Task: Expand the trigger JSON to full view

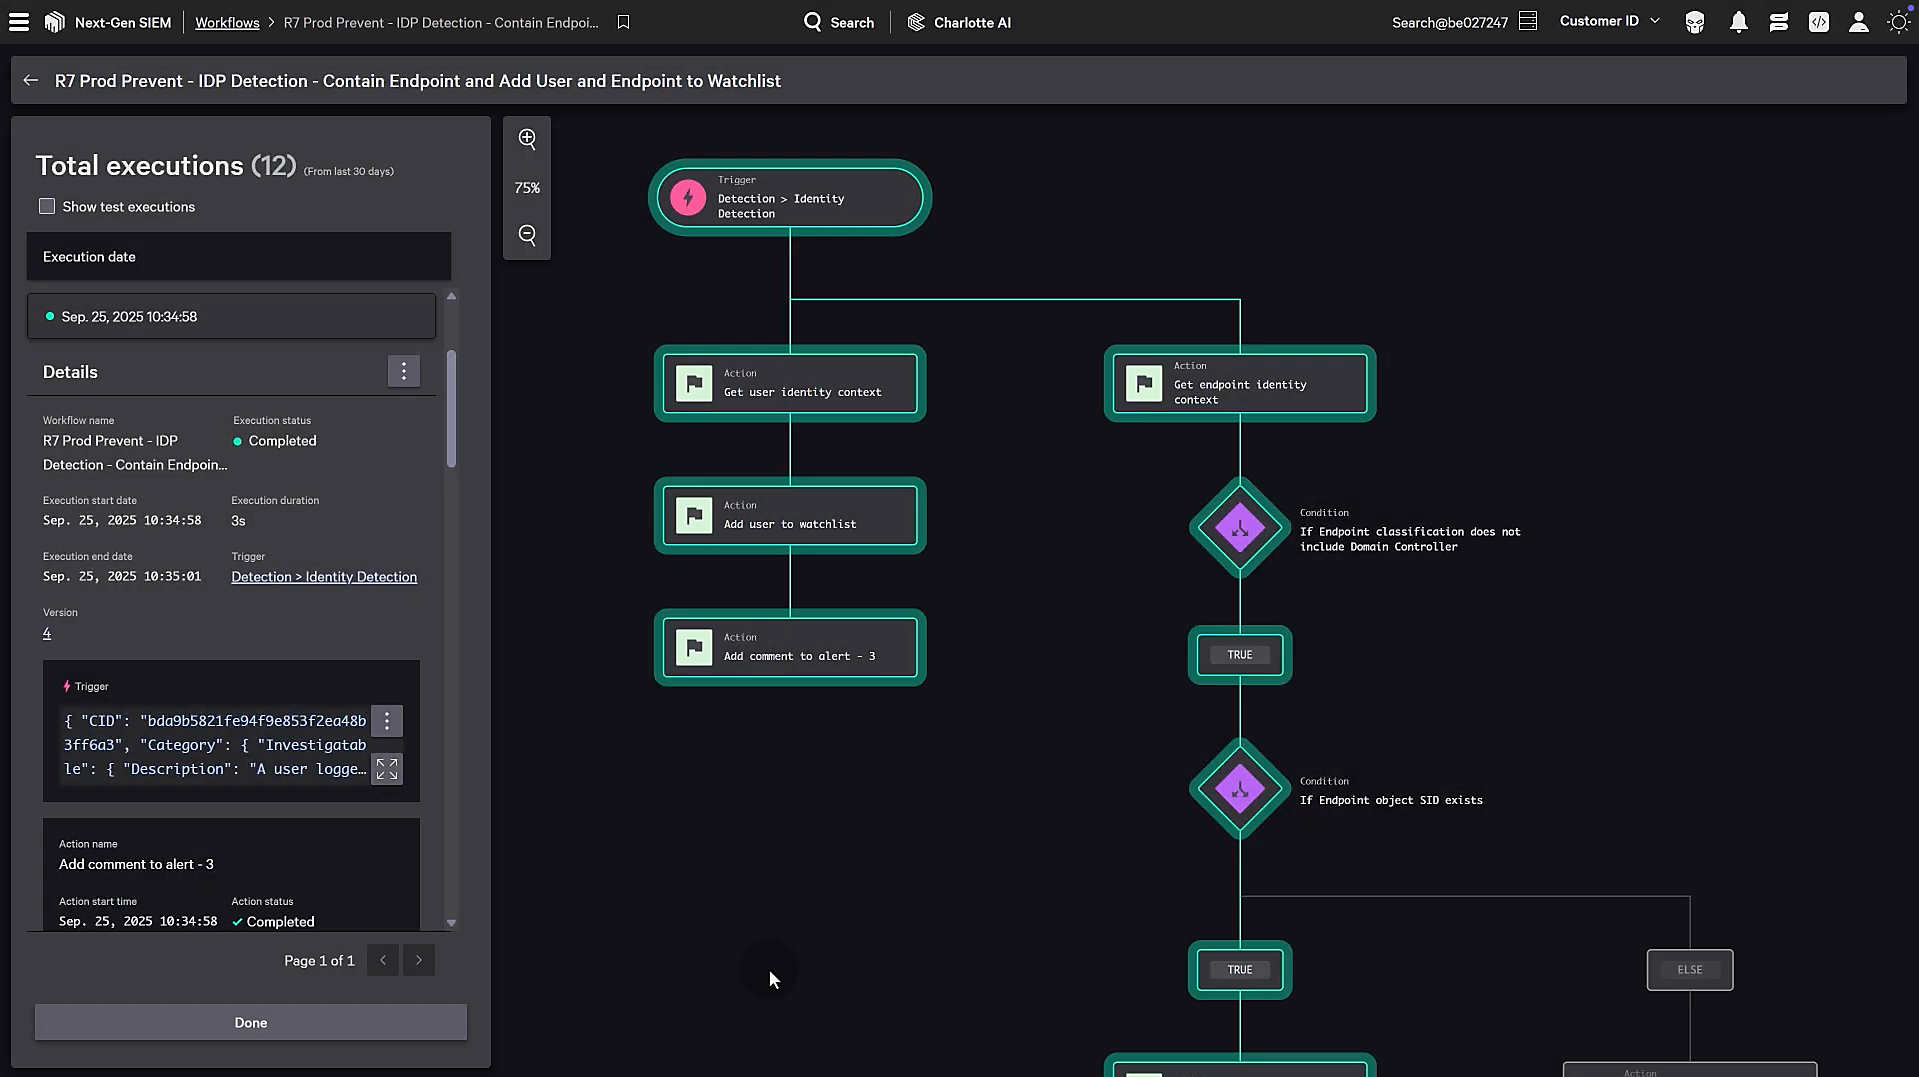Action: tap(387, 769)
